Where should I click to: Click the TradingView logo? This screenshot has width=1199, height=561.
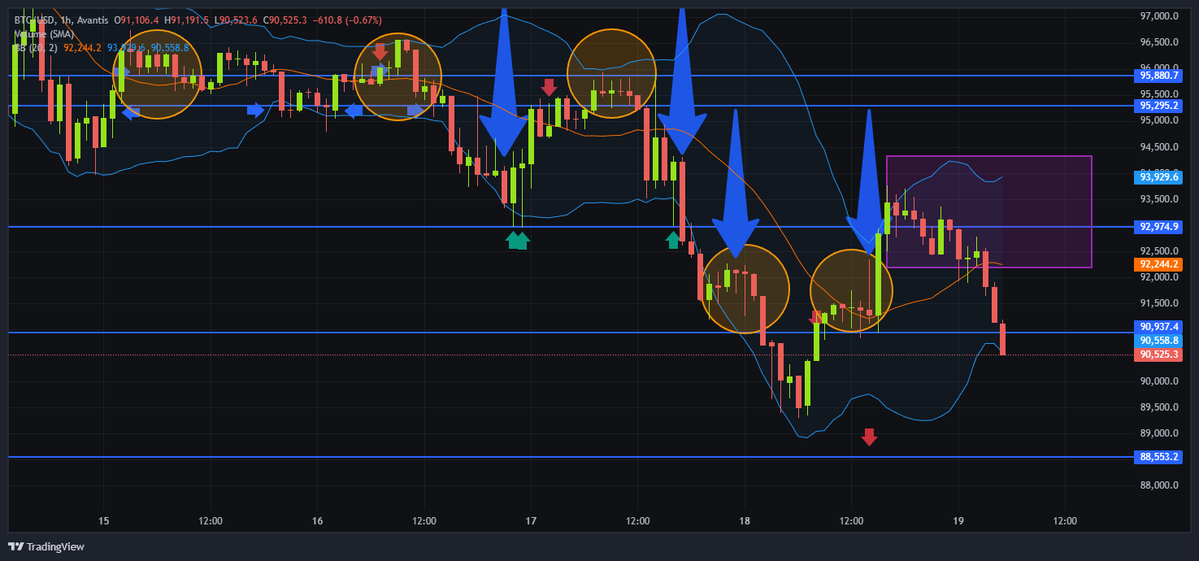(x=46, y=546)
